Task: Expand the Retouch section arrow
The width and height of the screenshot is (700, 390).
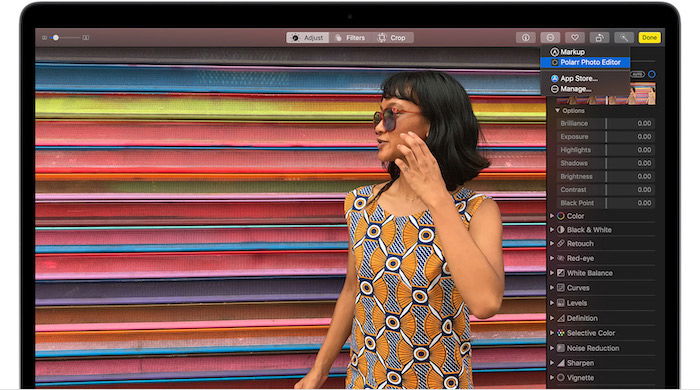Action: [x=552, y=244]
